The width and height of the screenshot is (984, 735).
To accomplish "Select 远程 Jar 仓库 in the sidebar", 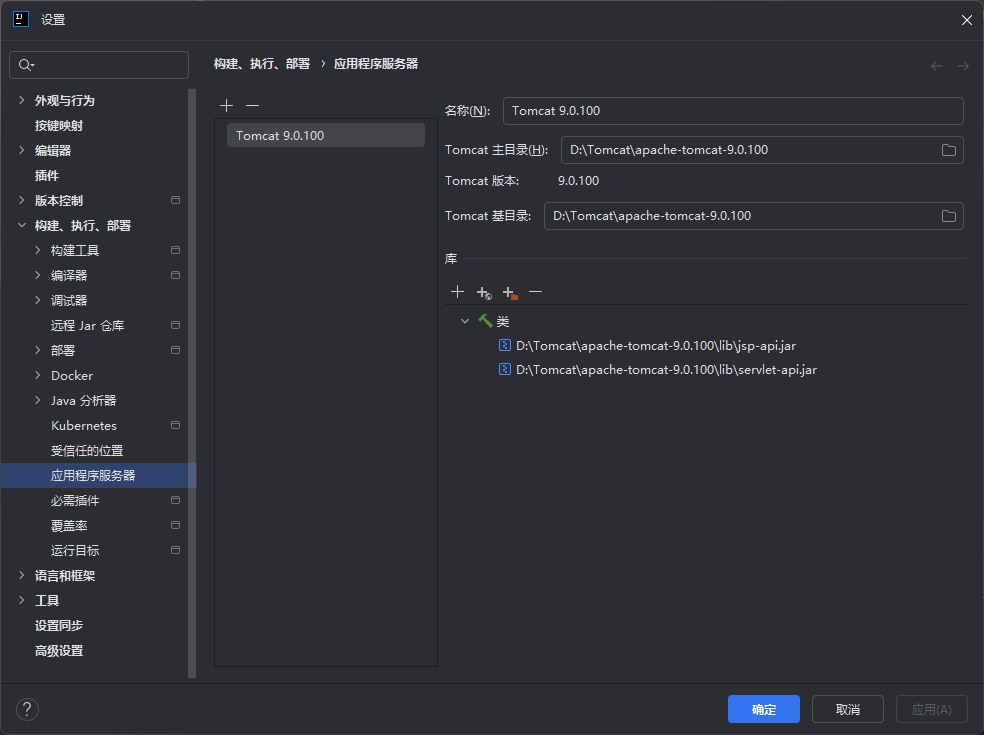I will pos(87,326).
